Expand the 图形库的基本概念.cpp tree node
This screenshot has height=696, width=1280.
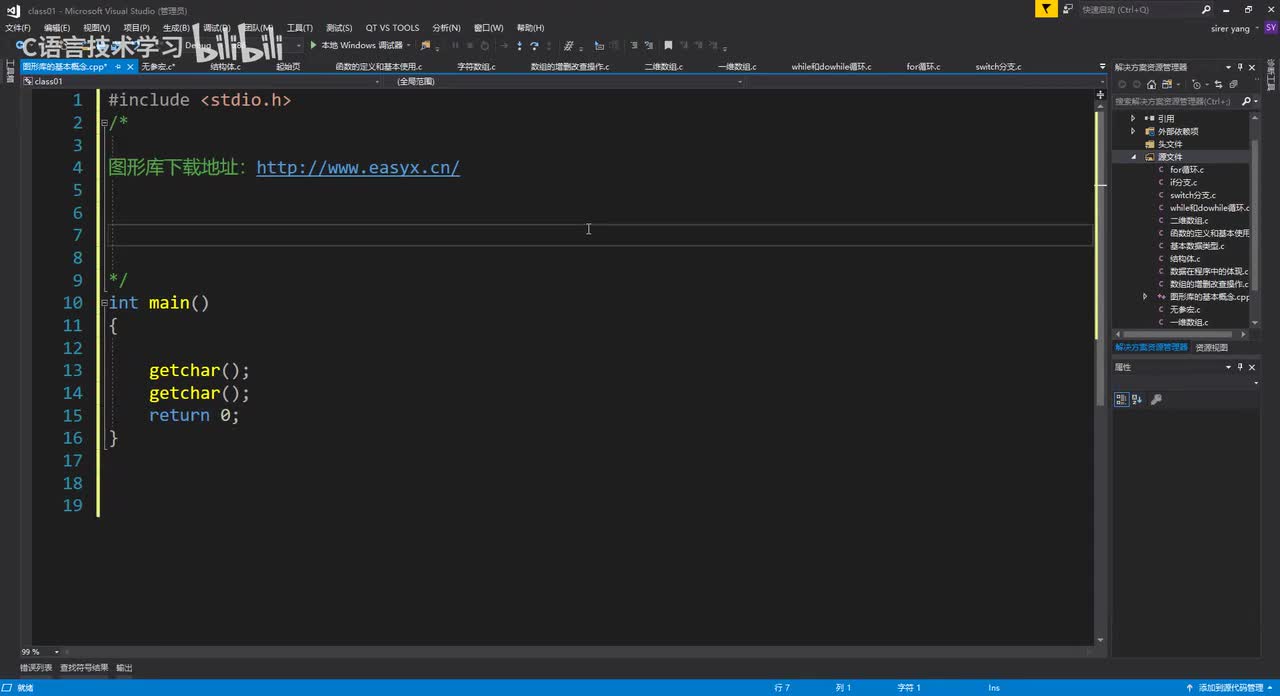tap(1146, 297)
